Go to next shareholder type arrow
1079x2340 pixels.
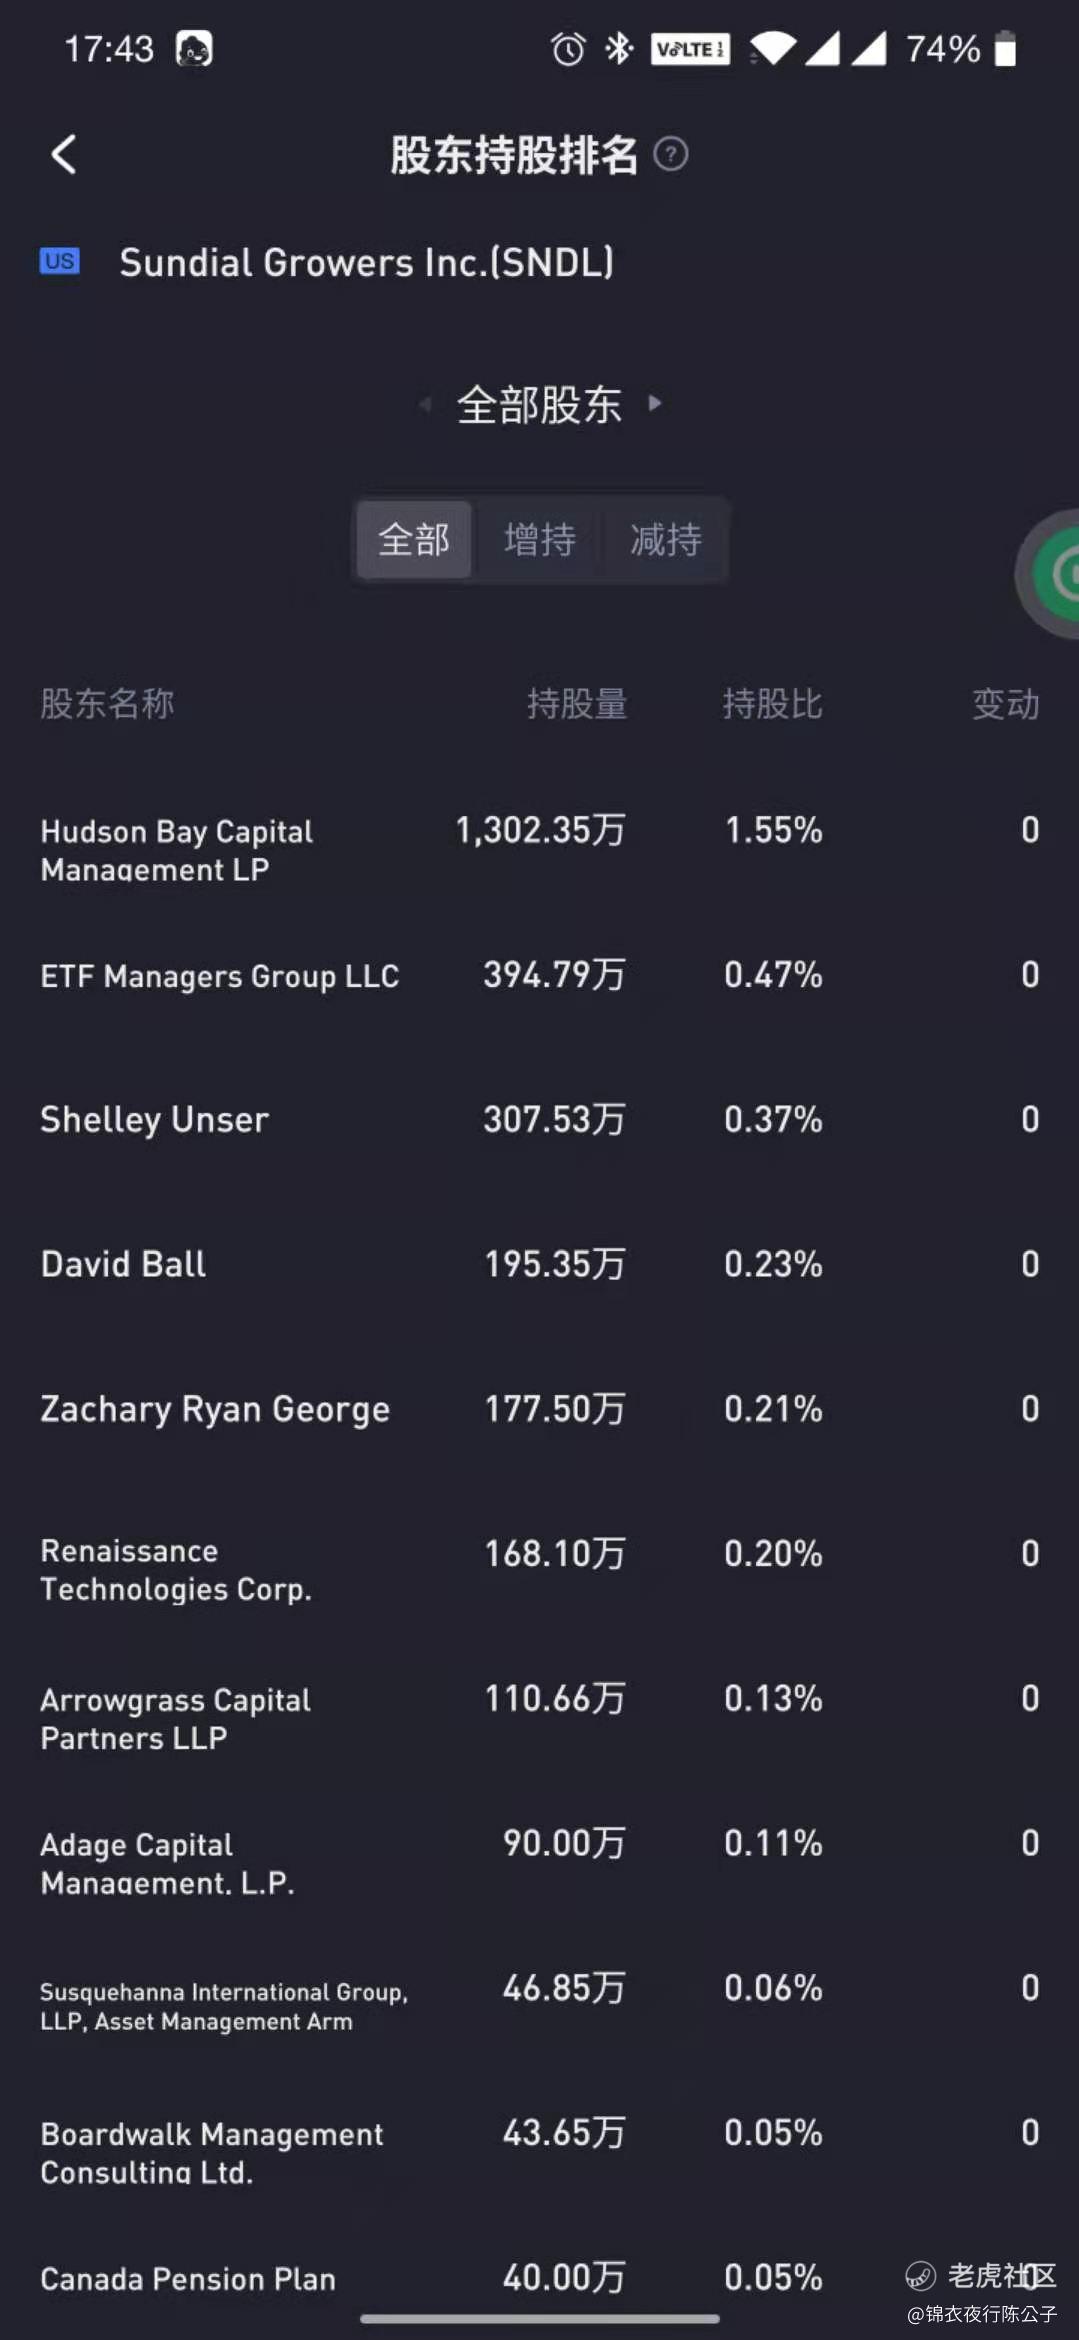click(655, 403)
